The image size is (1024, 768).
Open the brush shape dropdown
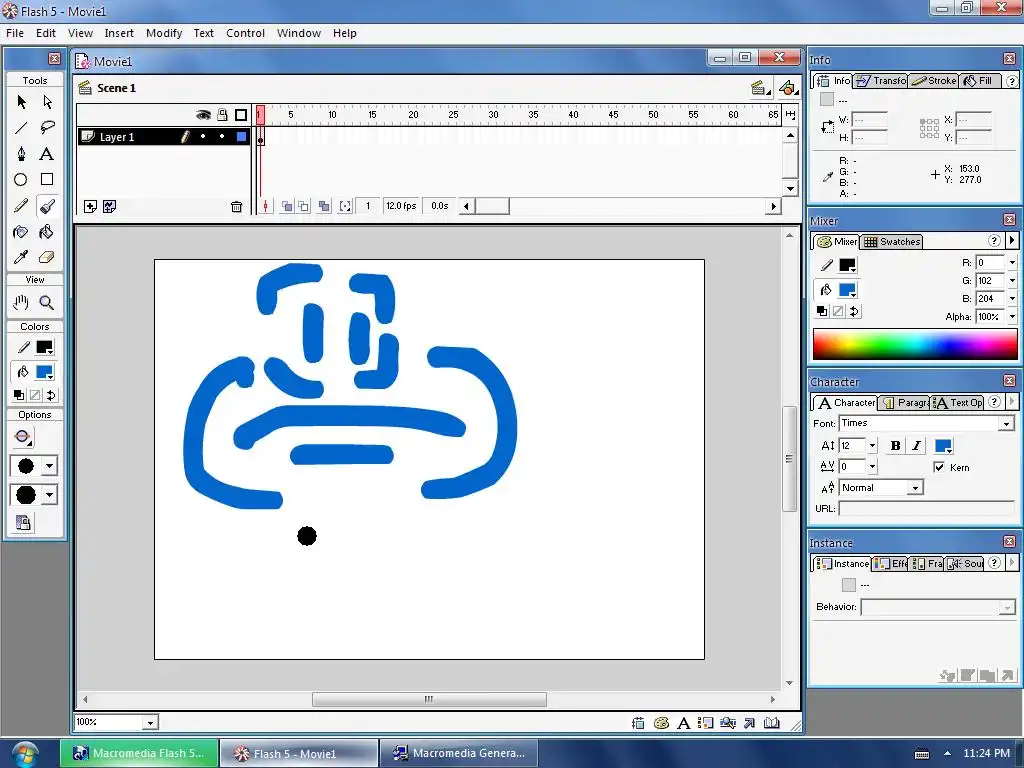click(x=50, y=495)
